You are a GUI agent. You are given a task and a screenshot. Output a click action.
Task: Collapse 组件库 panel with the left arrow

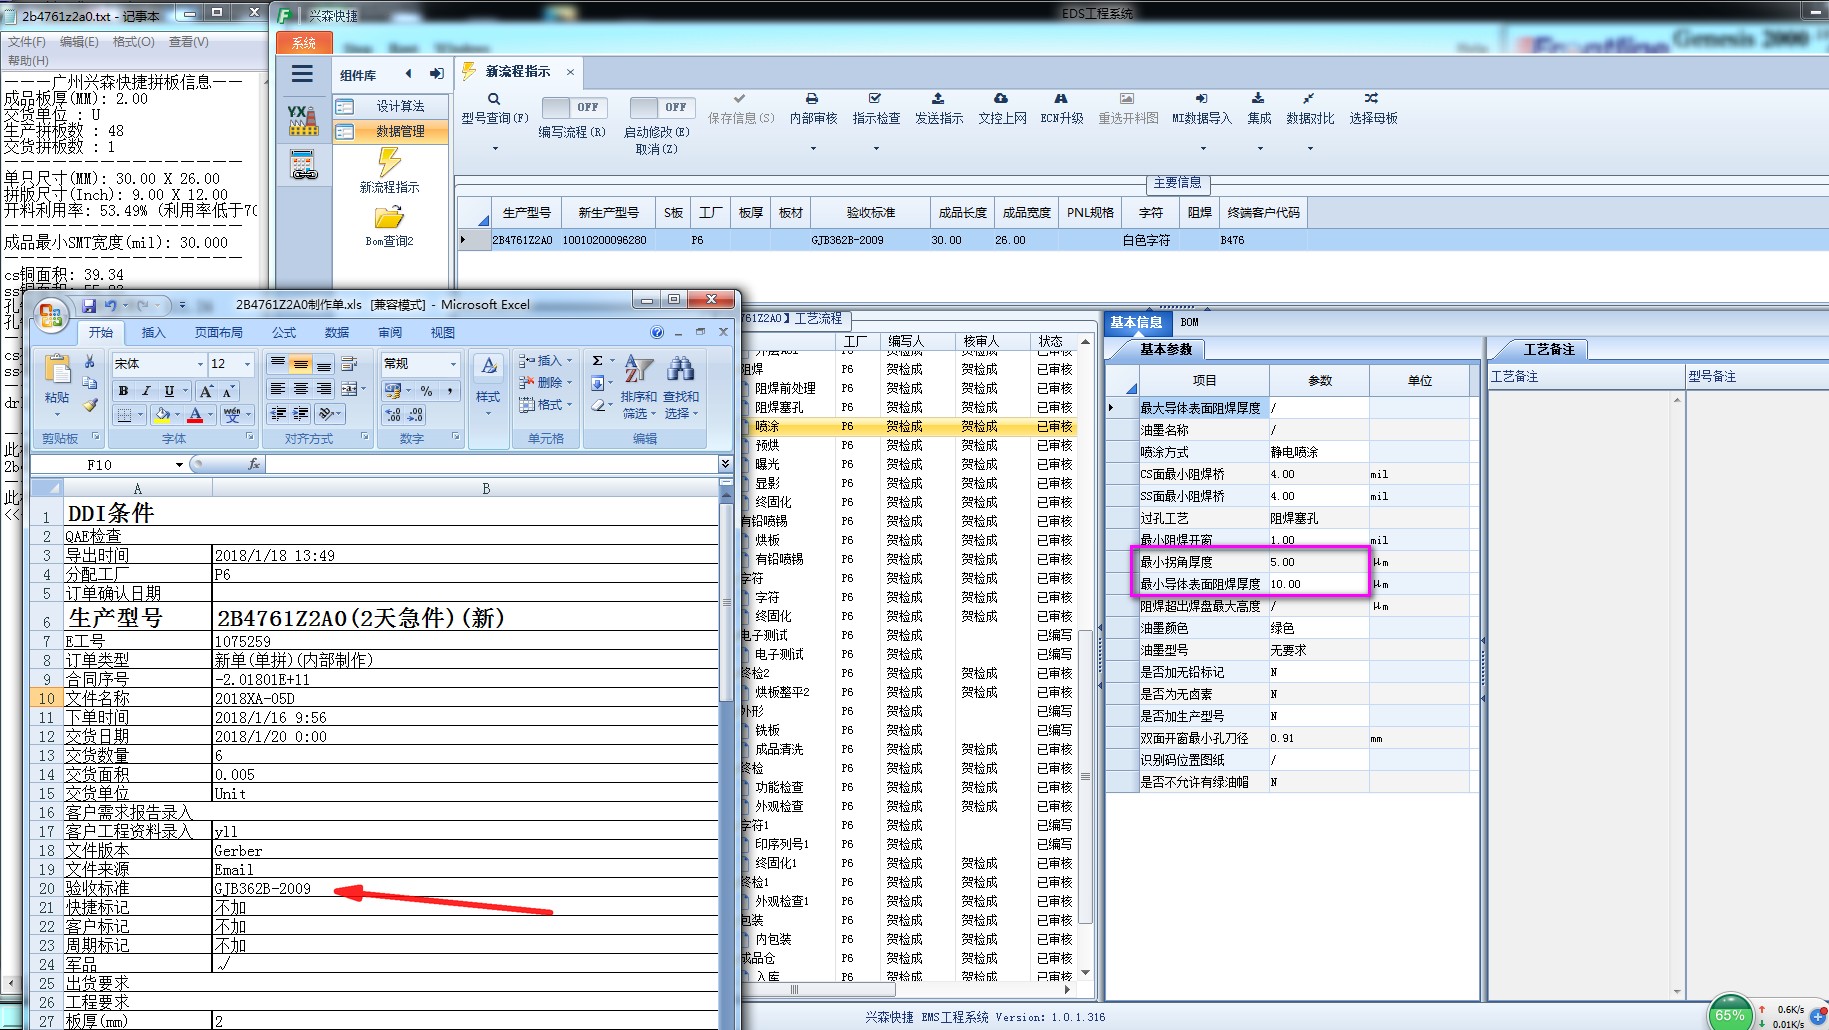click(409, 74)
